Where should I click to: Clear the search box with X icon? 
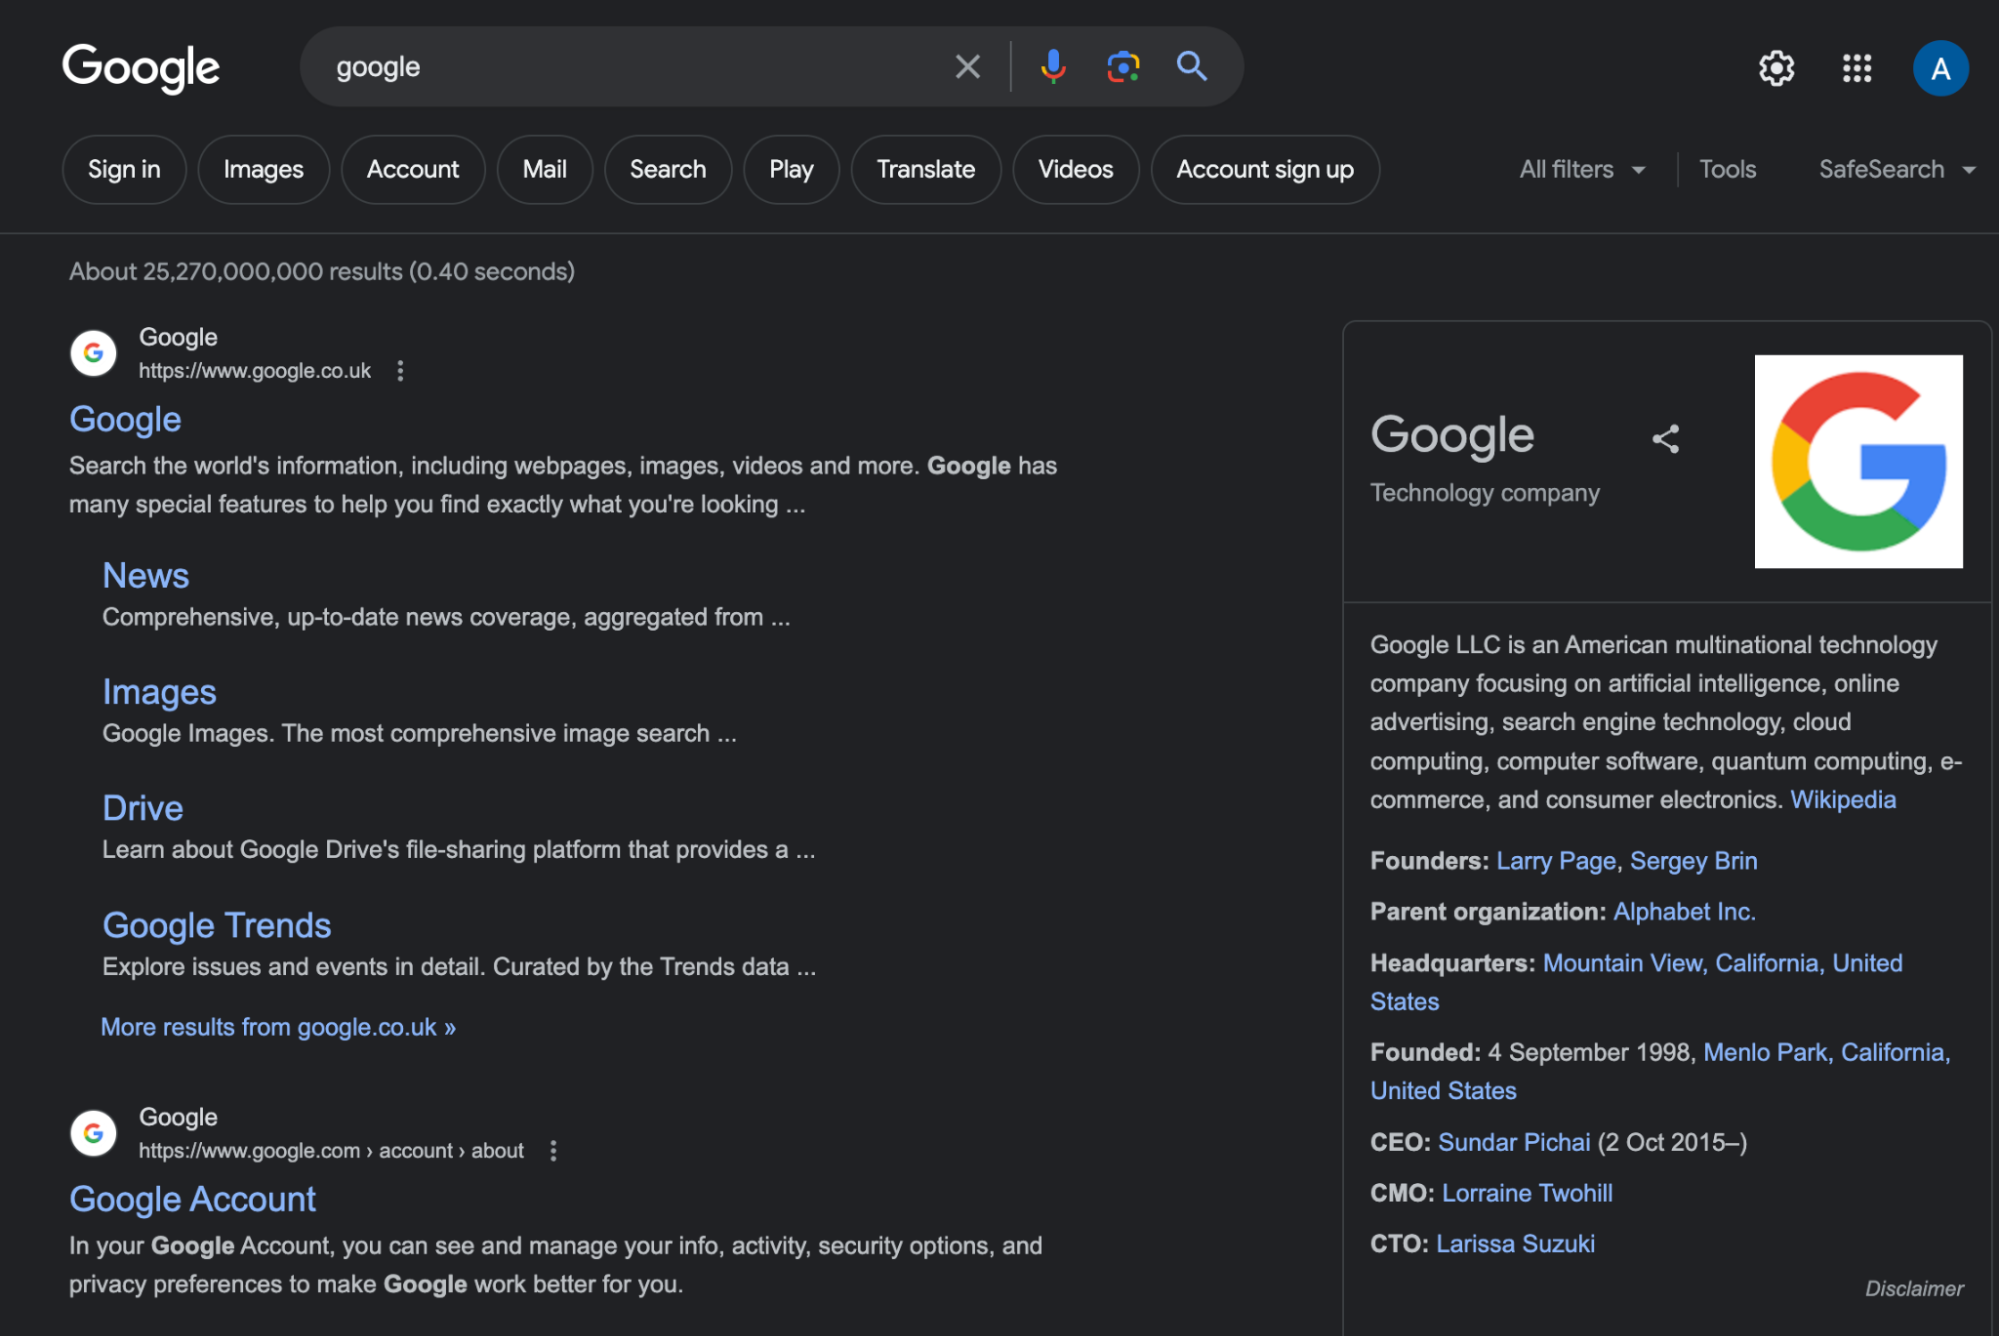(x=967, y=67)
